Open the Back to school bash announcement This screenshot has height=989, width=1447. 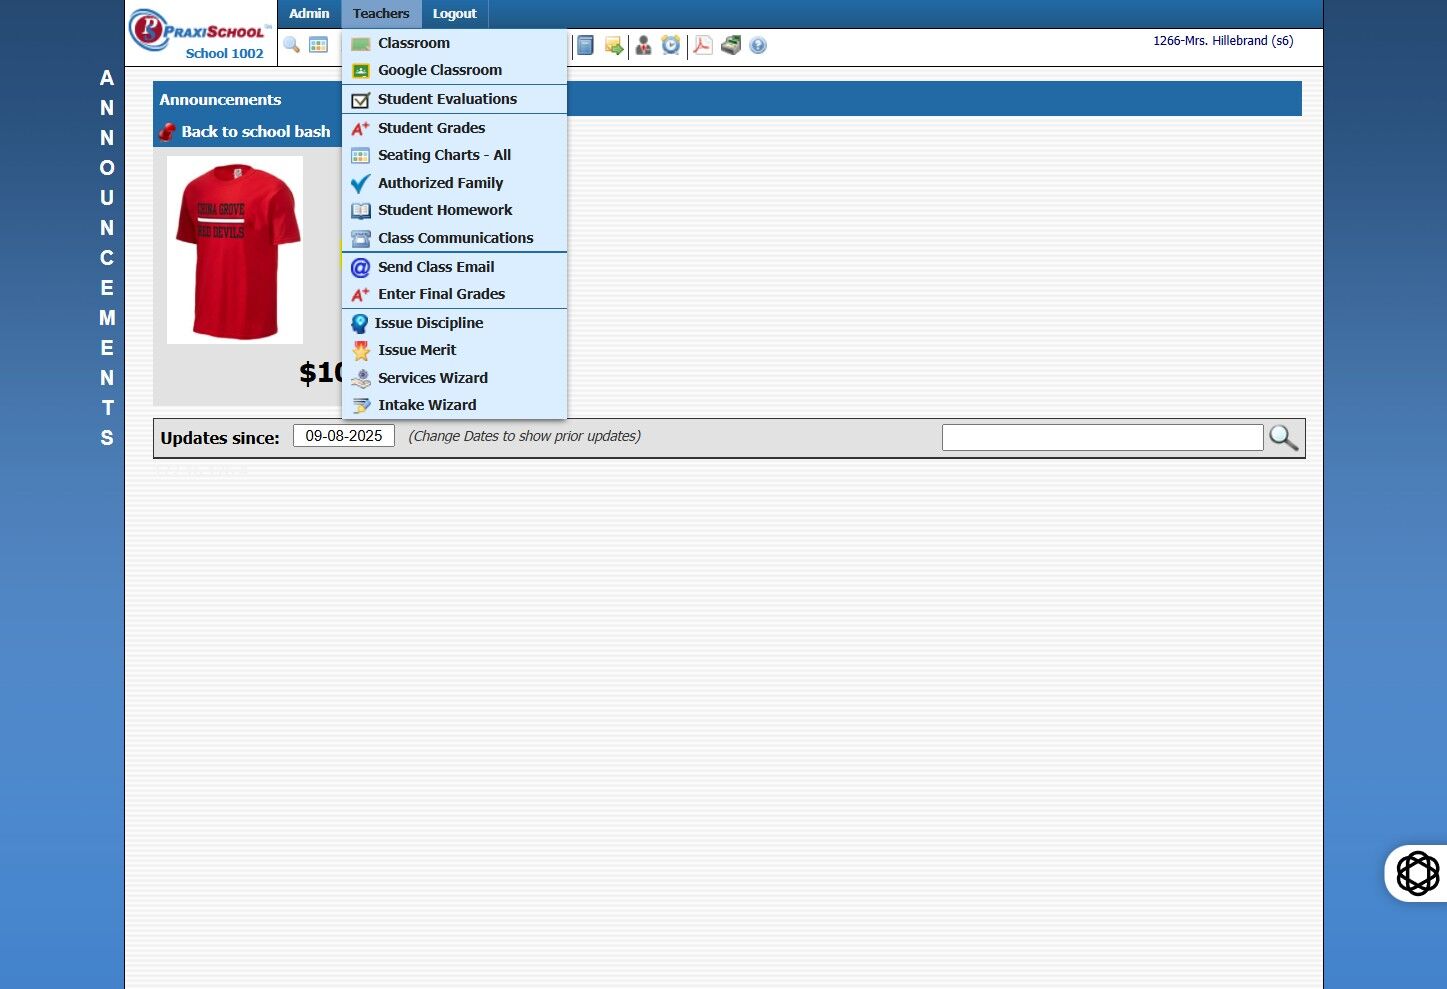point(255,132)
